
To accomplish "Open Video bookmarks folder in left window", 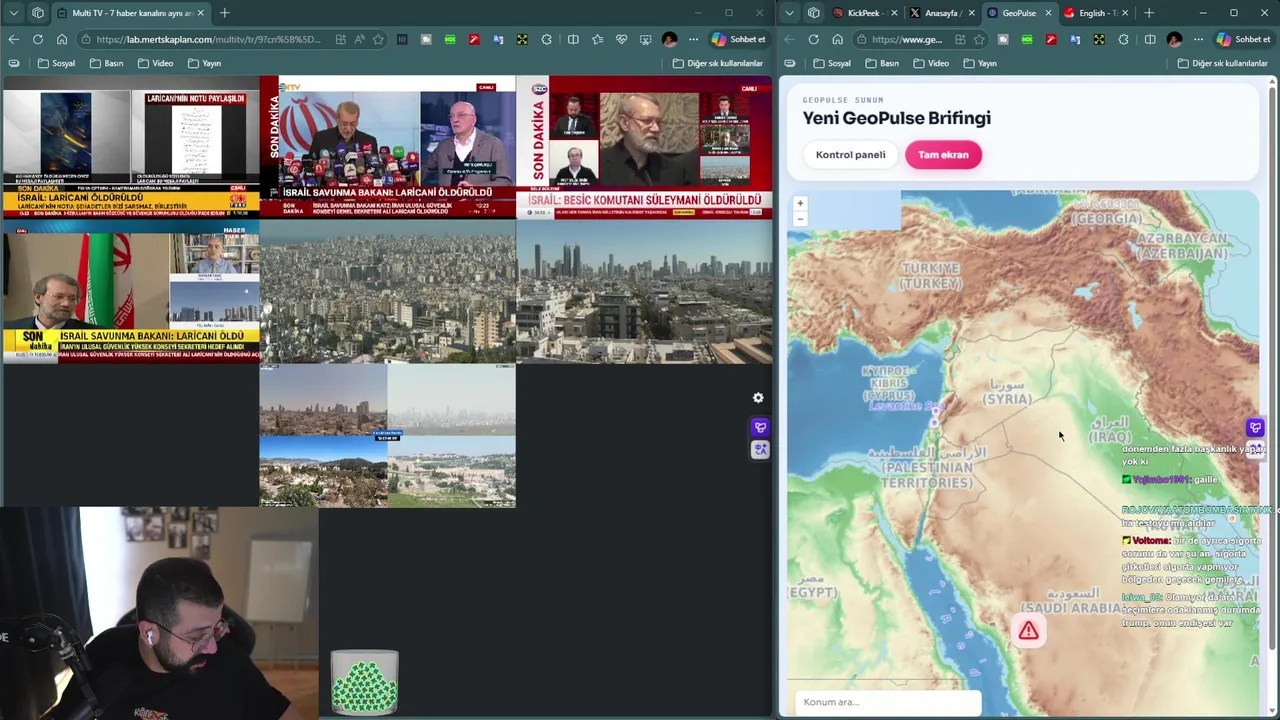I will point(155,63).
